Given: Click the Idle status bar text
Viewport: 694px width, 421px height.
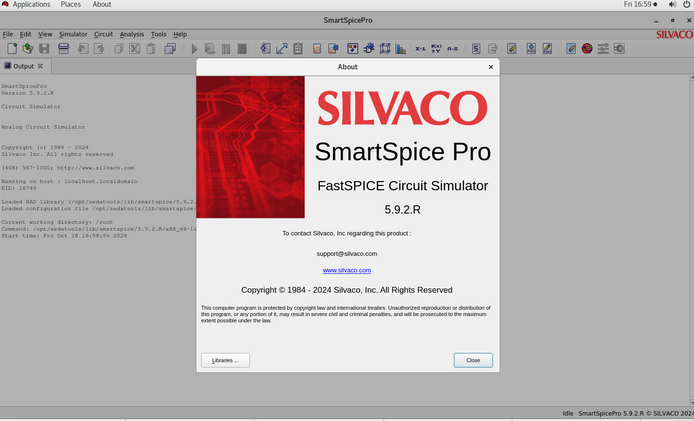Looking at the screenshot, I should click(x=568, y=413).
